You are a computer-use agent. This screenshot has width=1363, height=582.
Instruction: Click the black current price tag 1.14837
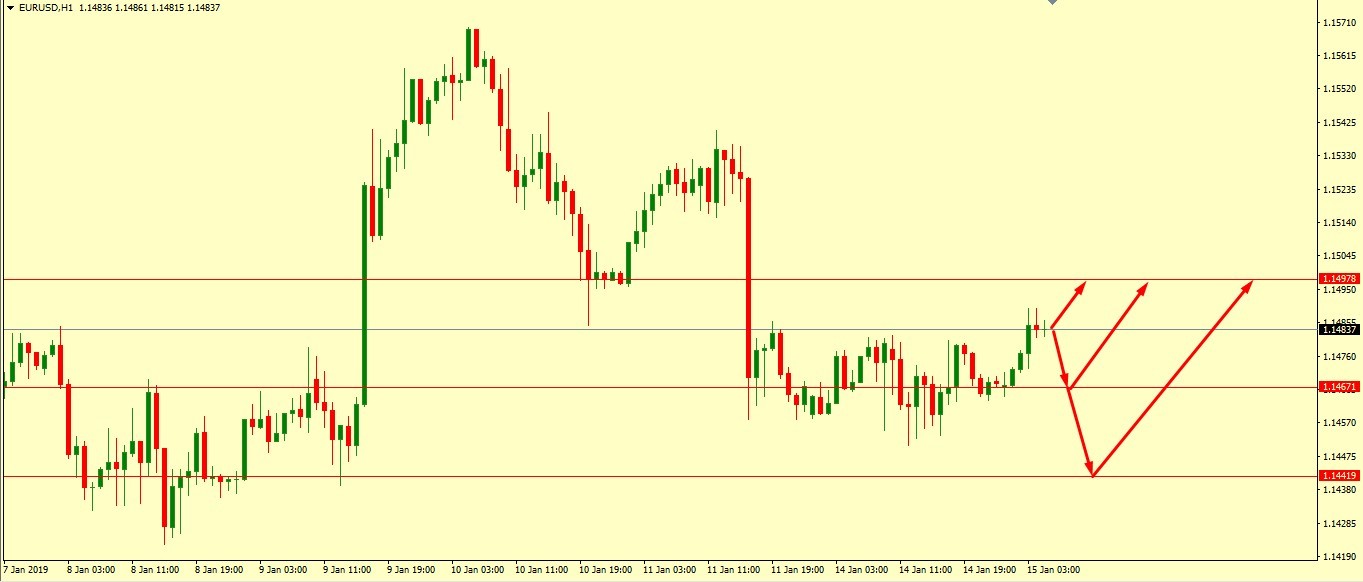point(1338,330)
